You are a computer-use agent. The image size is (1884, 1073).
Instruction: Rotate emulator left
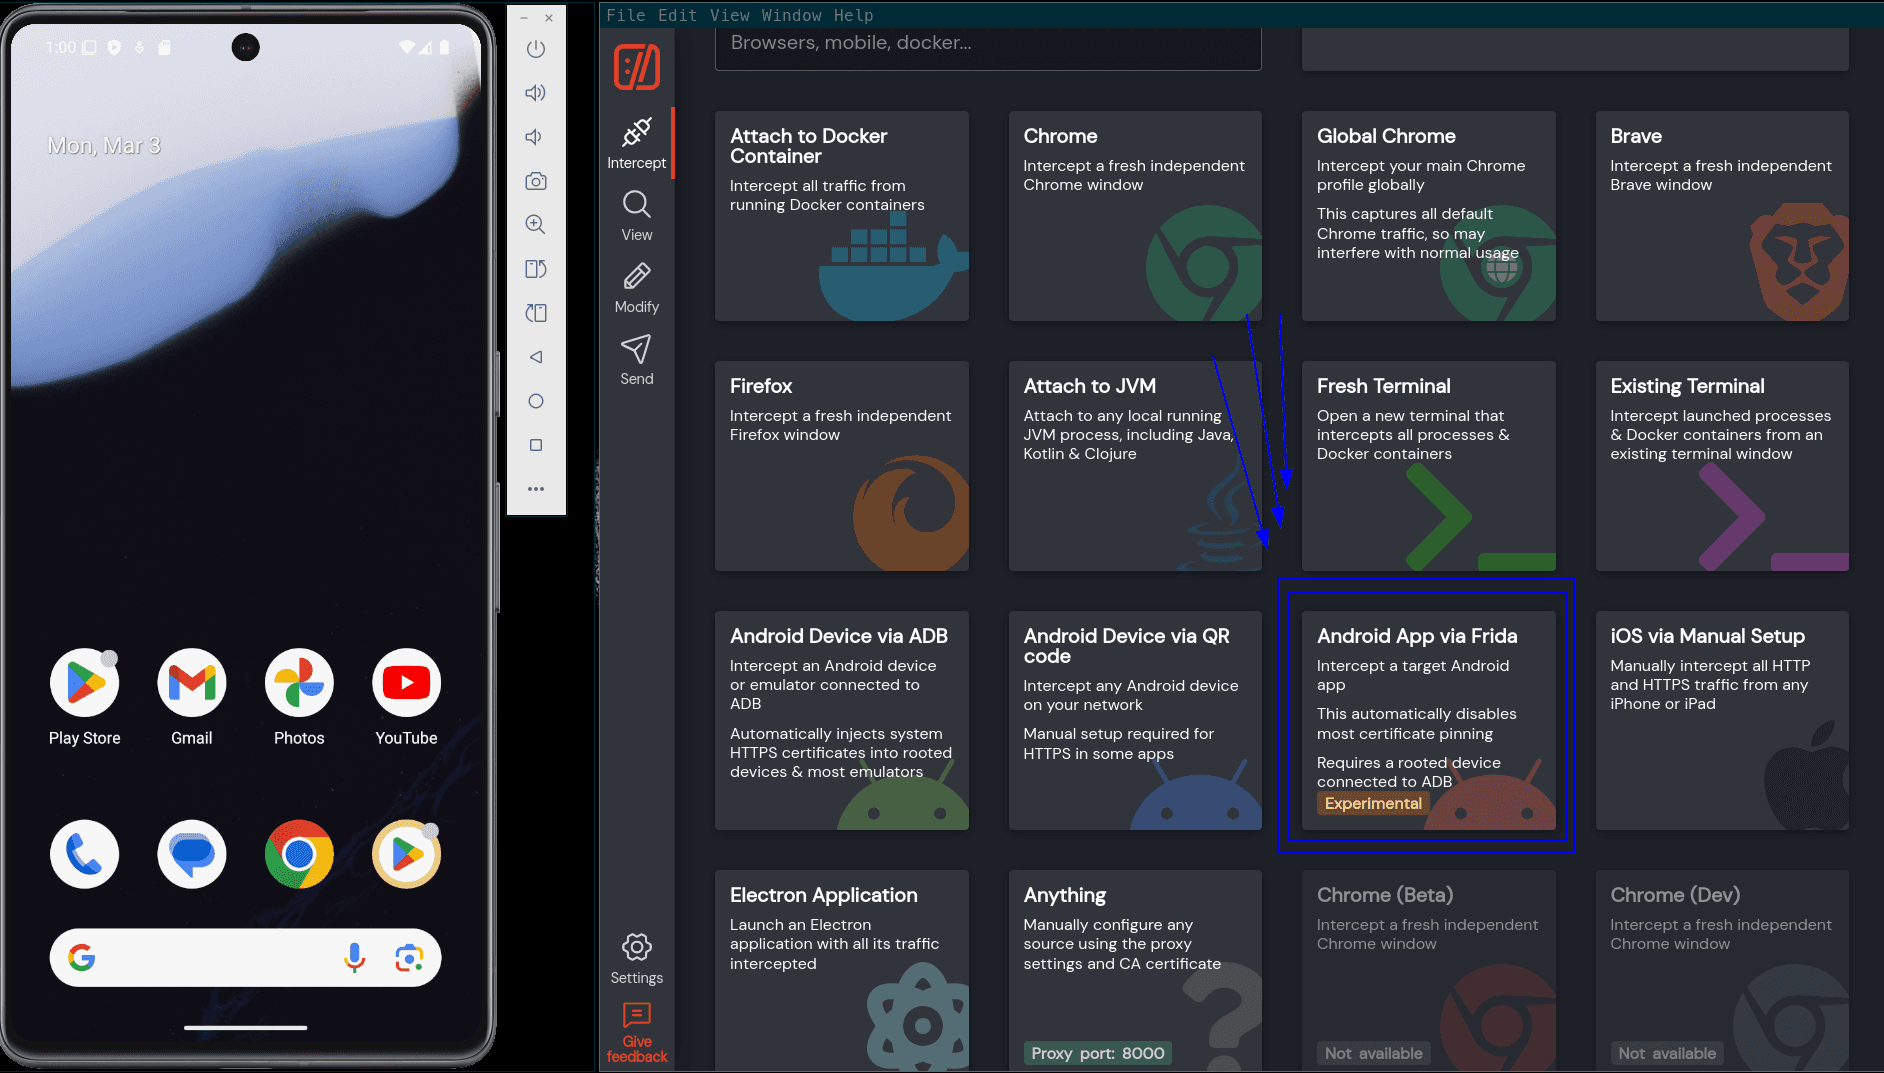click(x=536, y=269)
